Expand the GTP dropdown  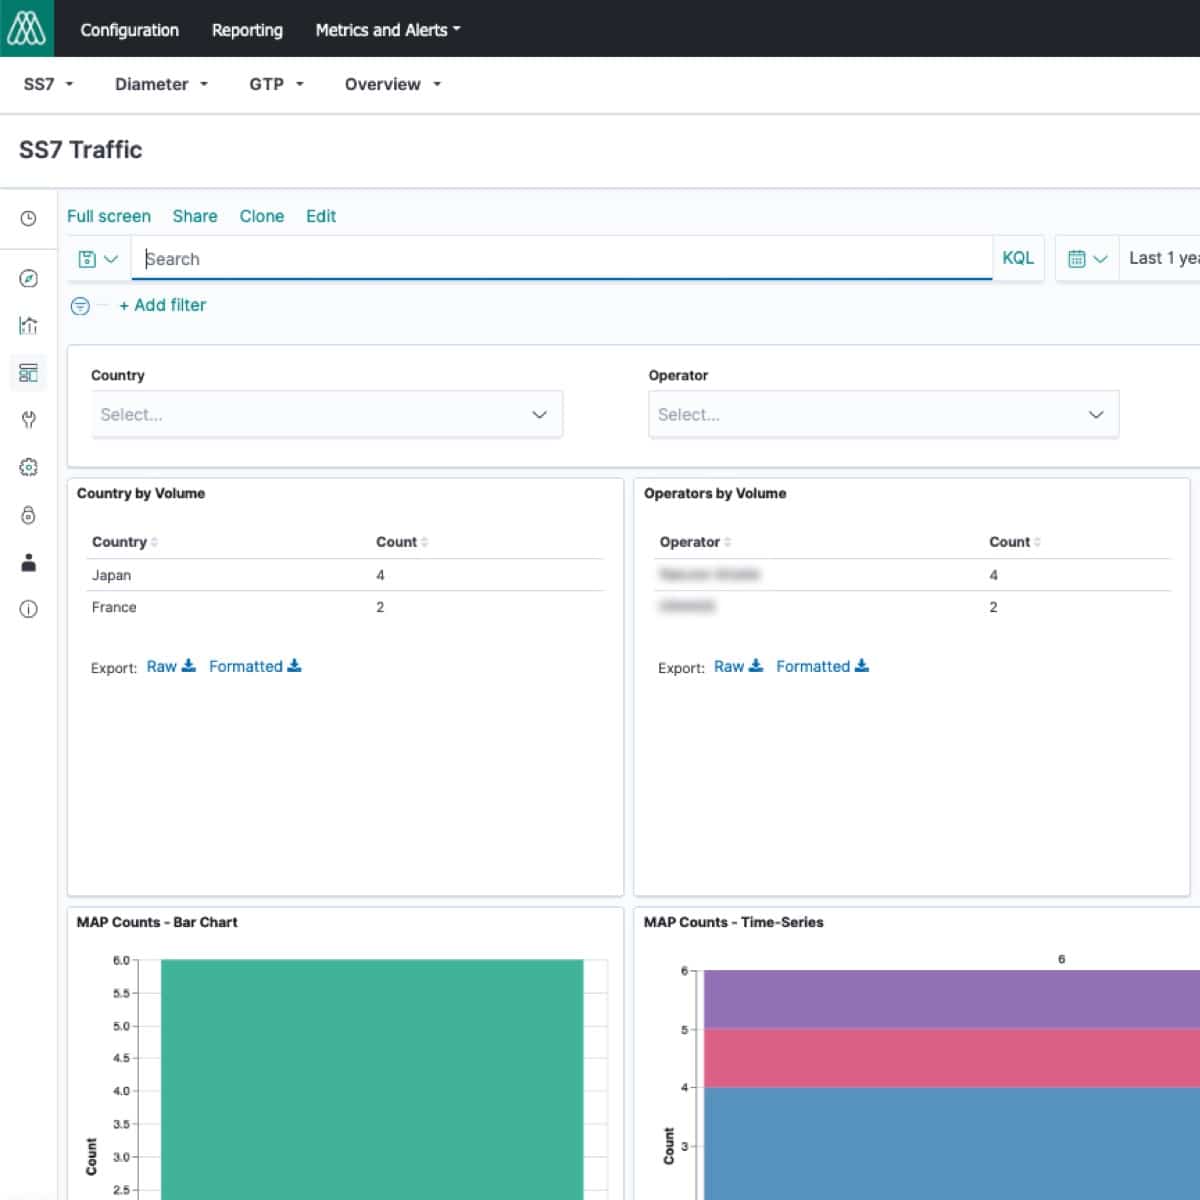coord(276,84)
